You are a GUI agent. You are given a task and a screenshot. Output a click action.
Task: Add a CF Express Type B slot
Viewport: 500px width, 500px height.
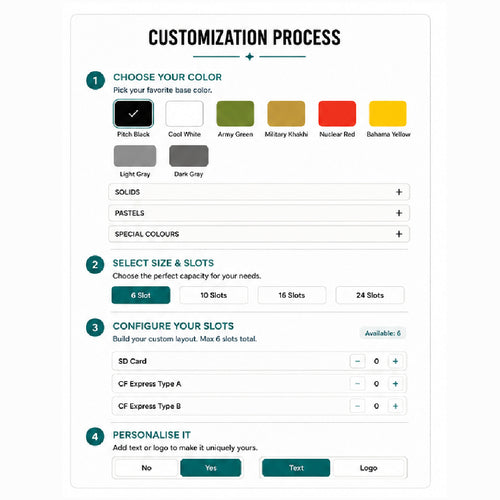tap(395, 406)
